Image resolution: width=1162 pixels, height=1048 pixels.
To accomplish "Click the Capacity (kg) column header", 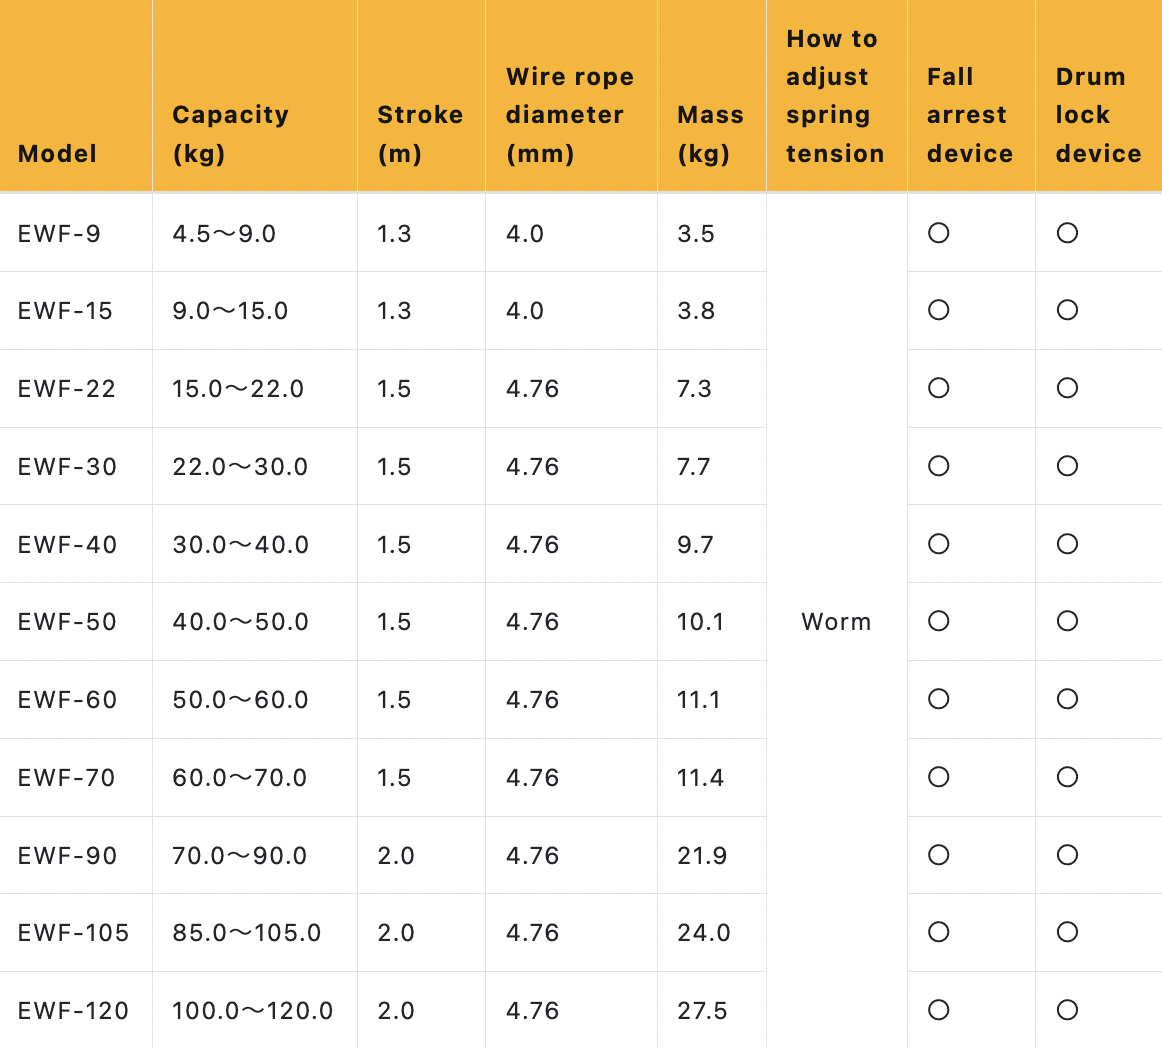I will click(x=230, y=134).
